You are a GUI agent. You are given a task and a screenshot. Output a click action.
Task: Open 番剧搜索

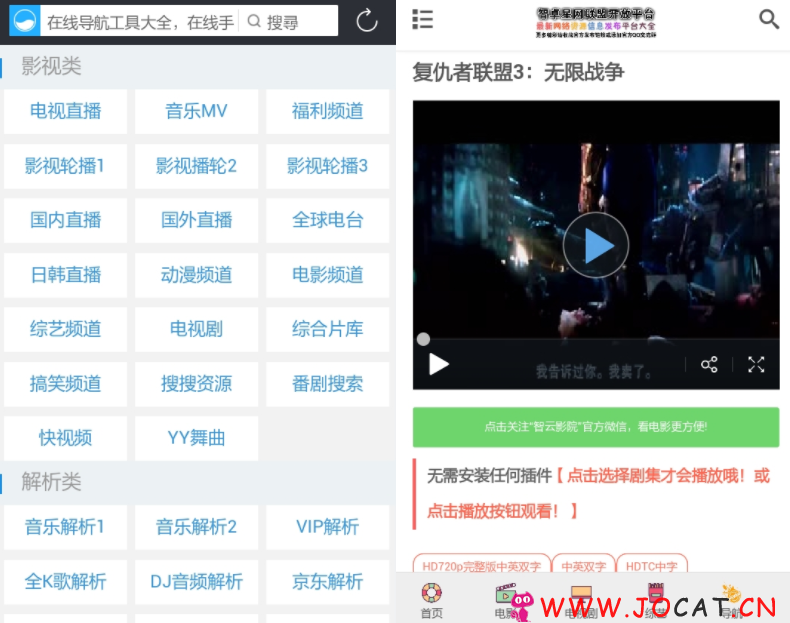(x=327, y=384)
